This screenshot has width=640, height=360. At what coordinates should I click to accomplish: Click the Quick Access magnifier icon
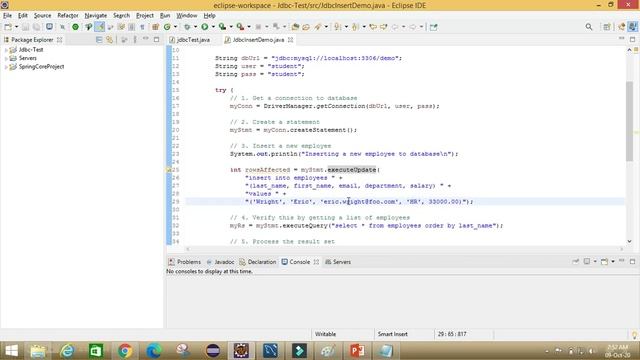(x=589, y=27)
